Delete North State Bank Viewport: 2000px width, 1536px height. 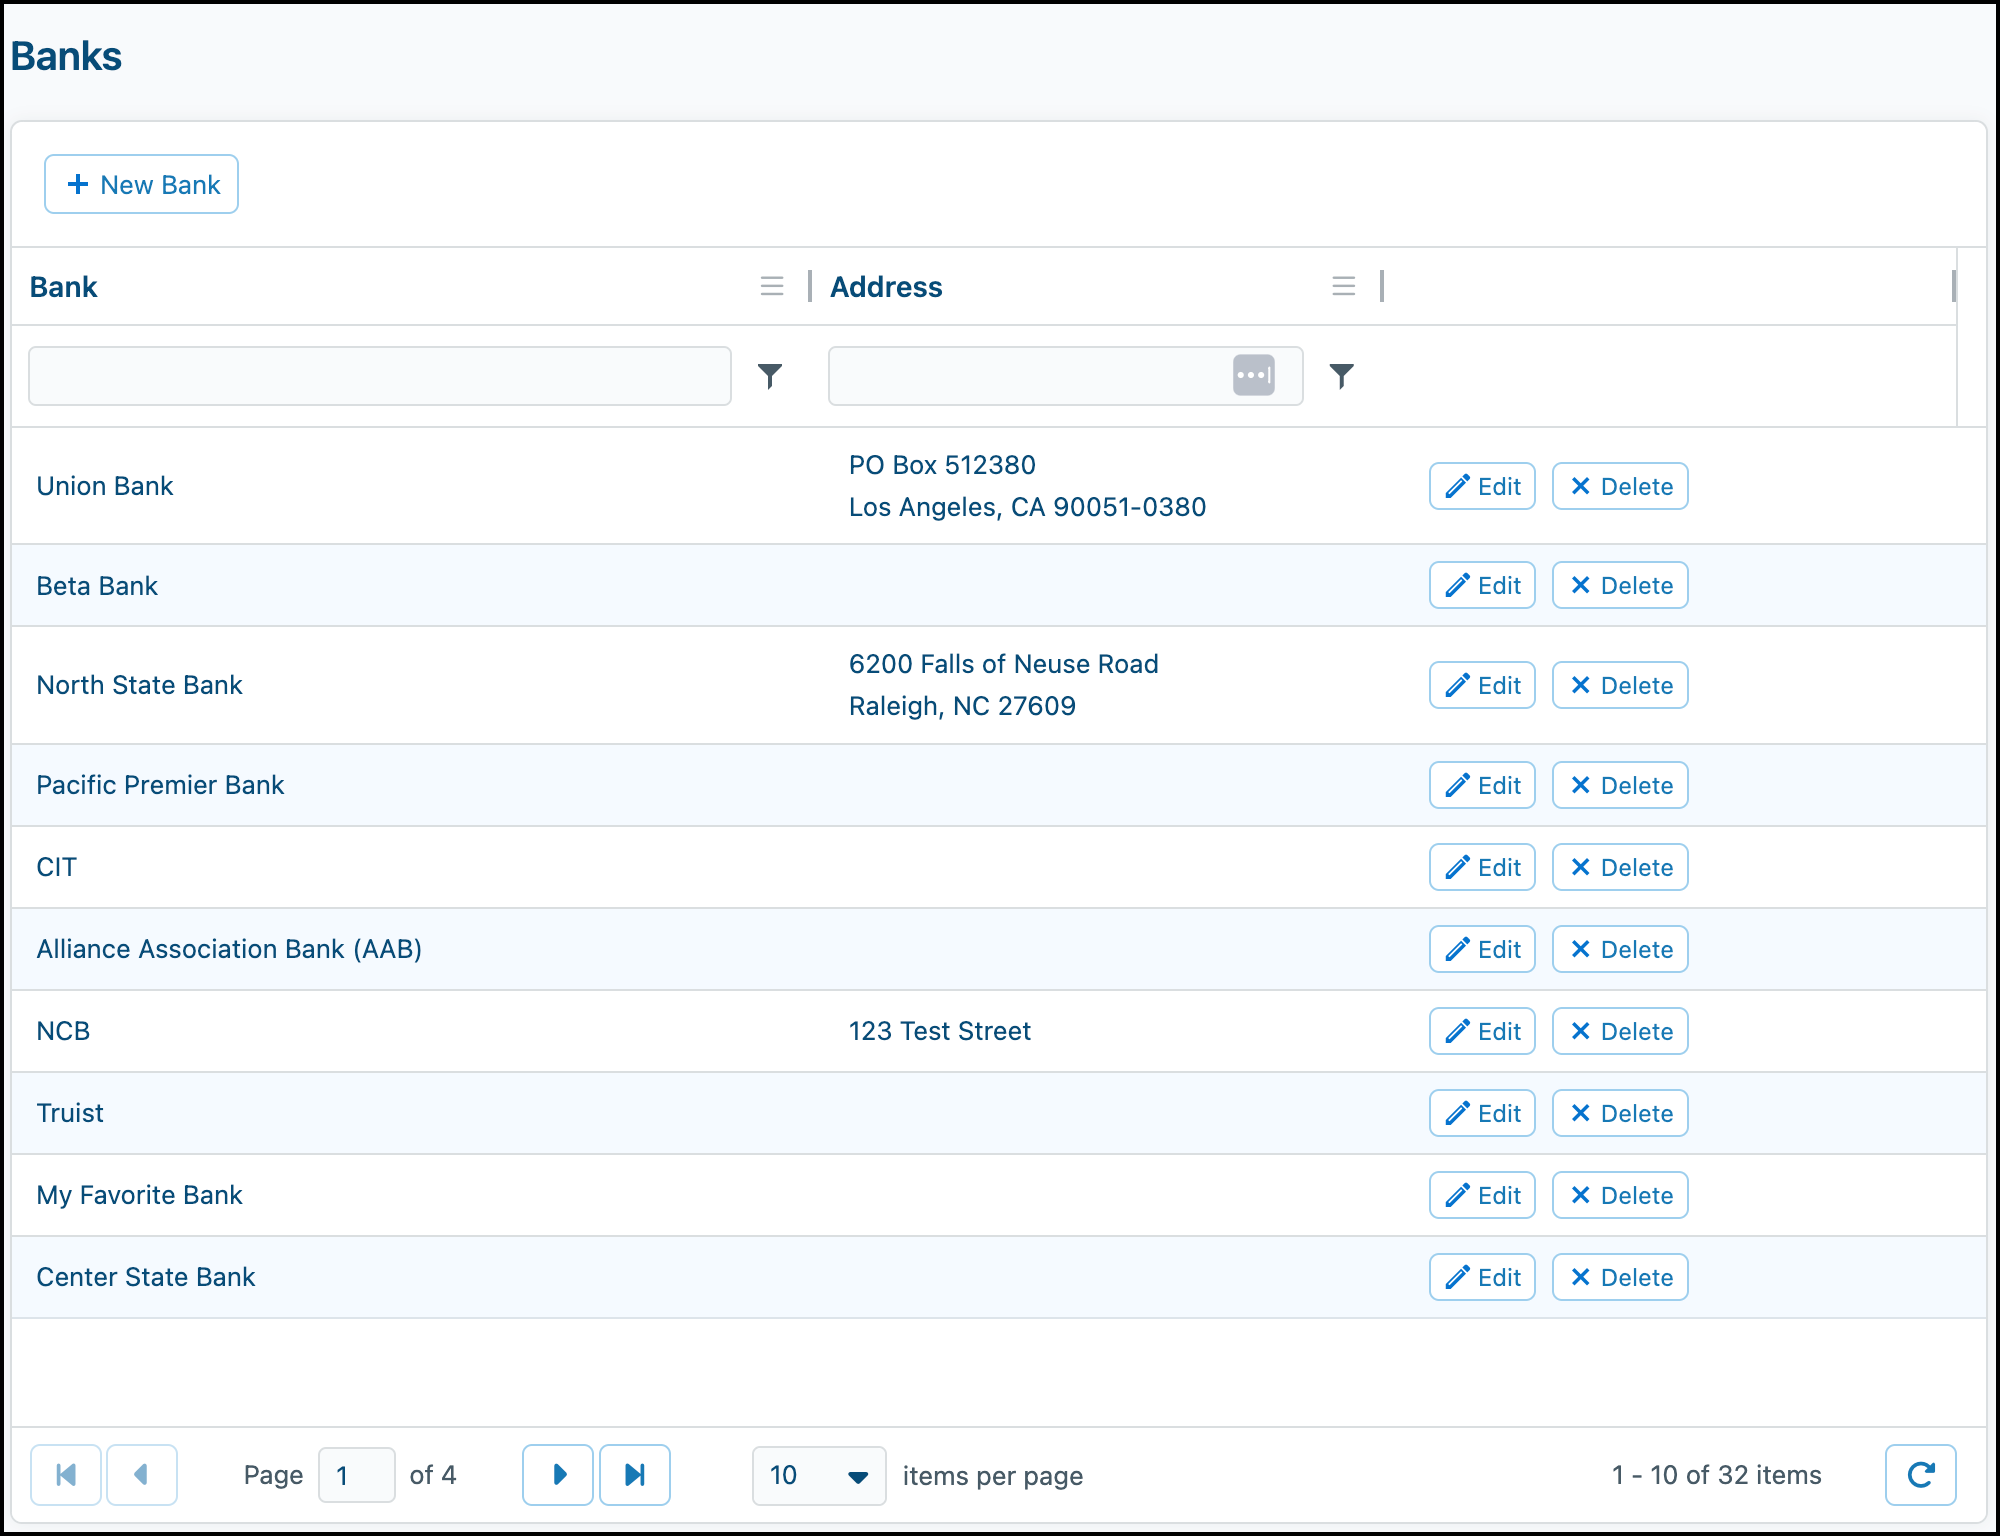(x=1620, y=685)
